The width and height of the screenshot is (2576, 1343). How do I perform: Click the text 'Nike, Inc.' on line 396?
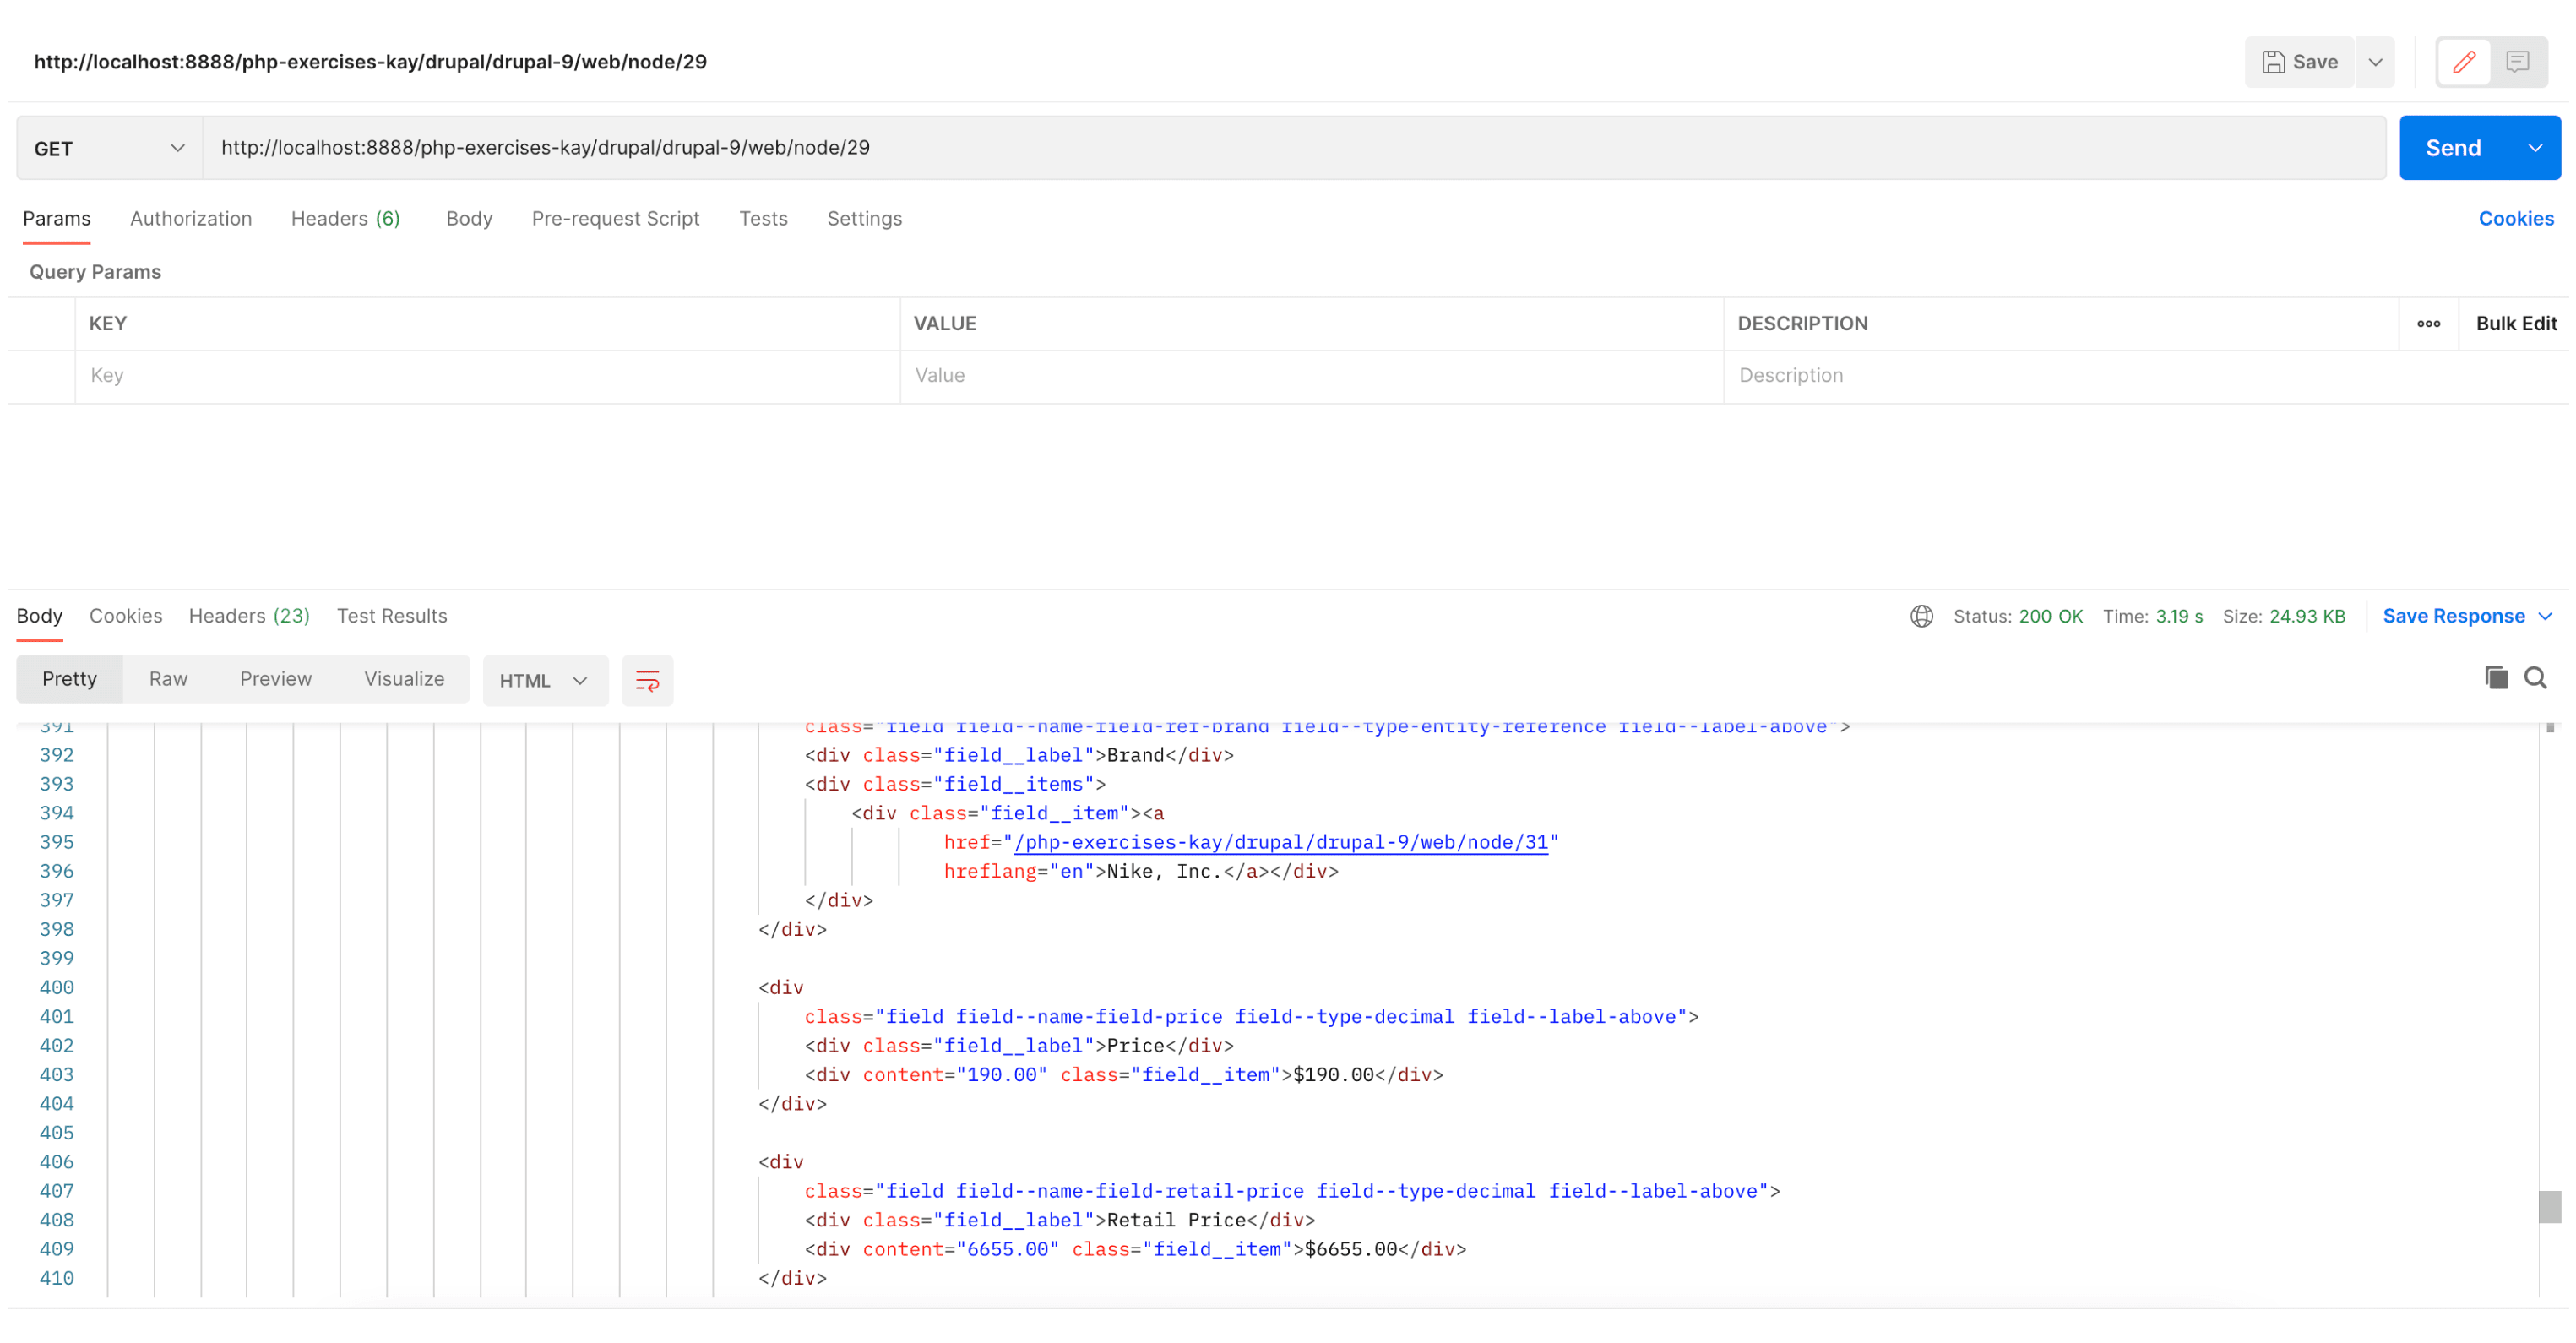tap(1163, 871)
